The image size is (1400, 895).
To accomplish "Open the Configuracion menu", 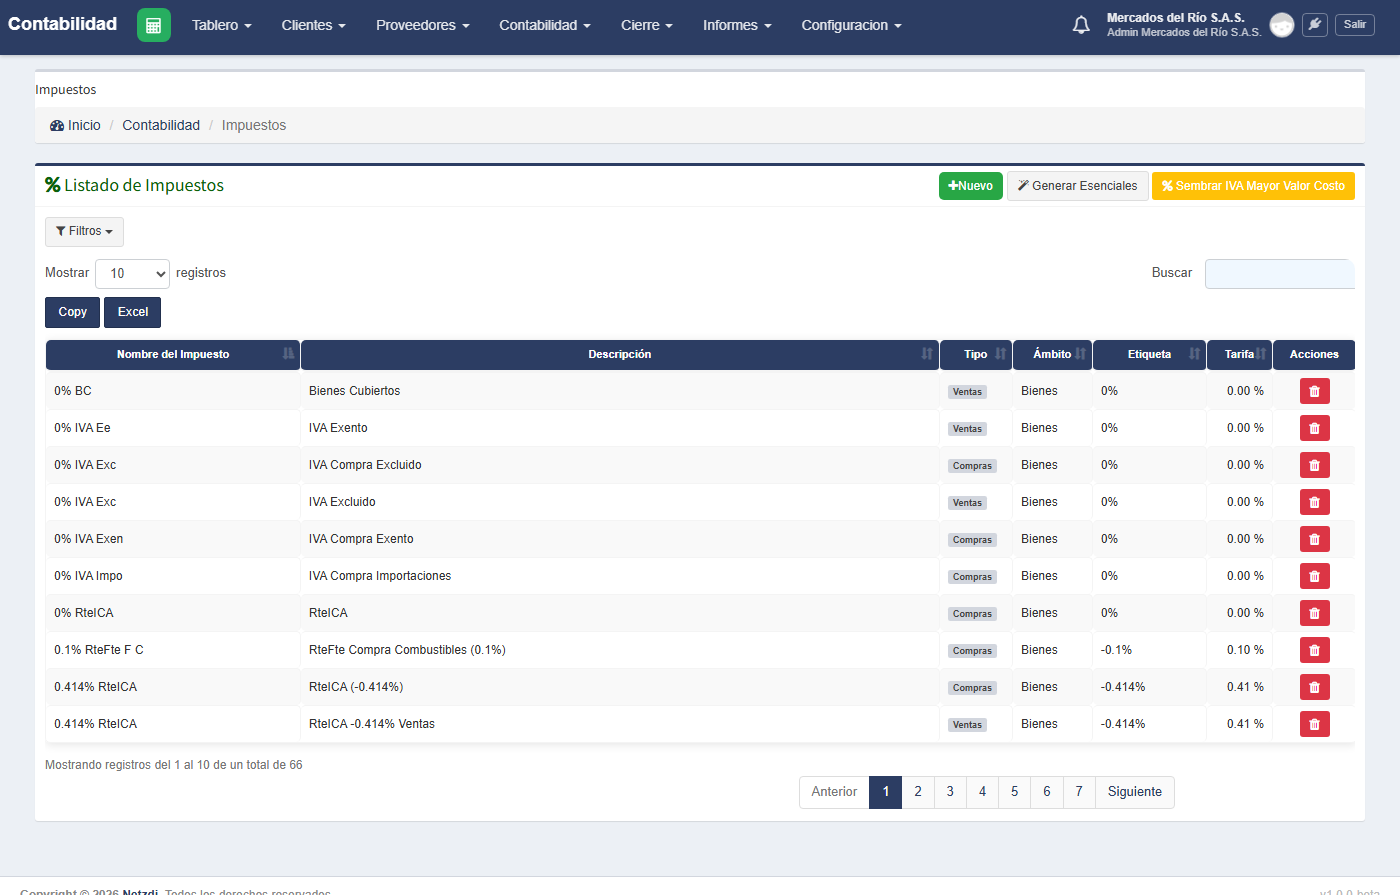I will (x=851, y=25).
